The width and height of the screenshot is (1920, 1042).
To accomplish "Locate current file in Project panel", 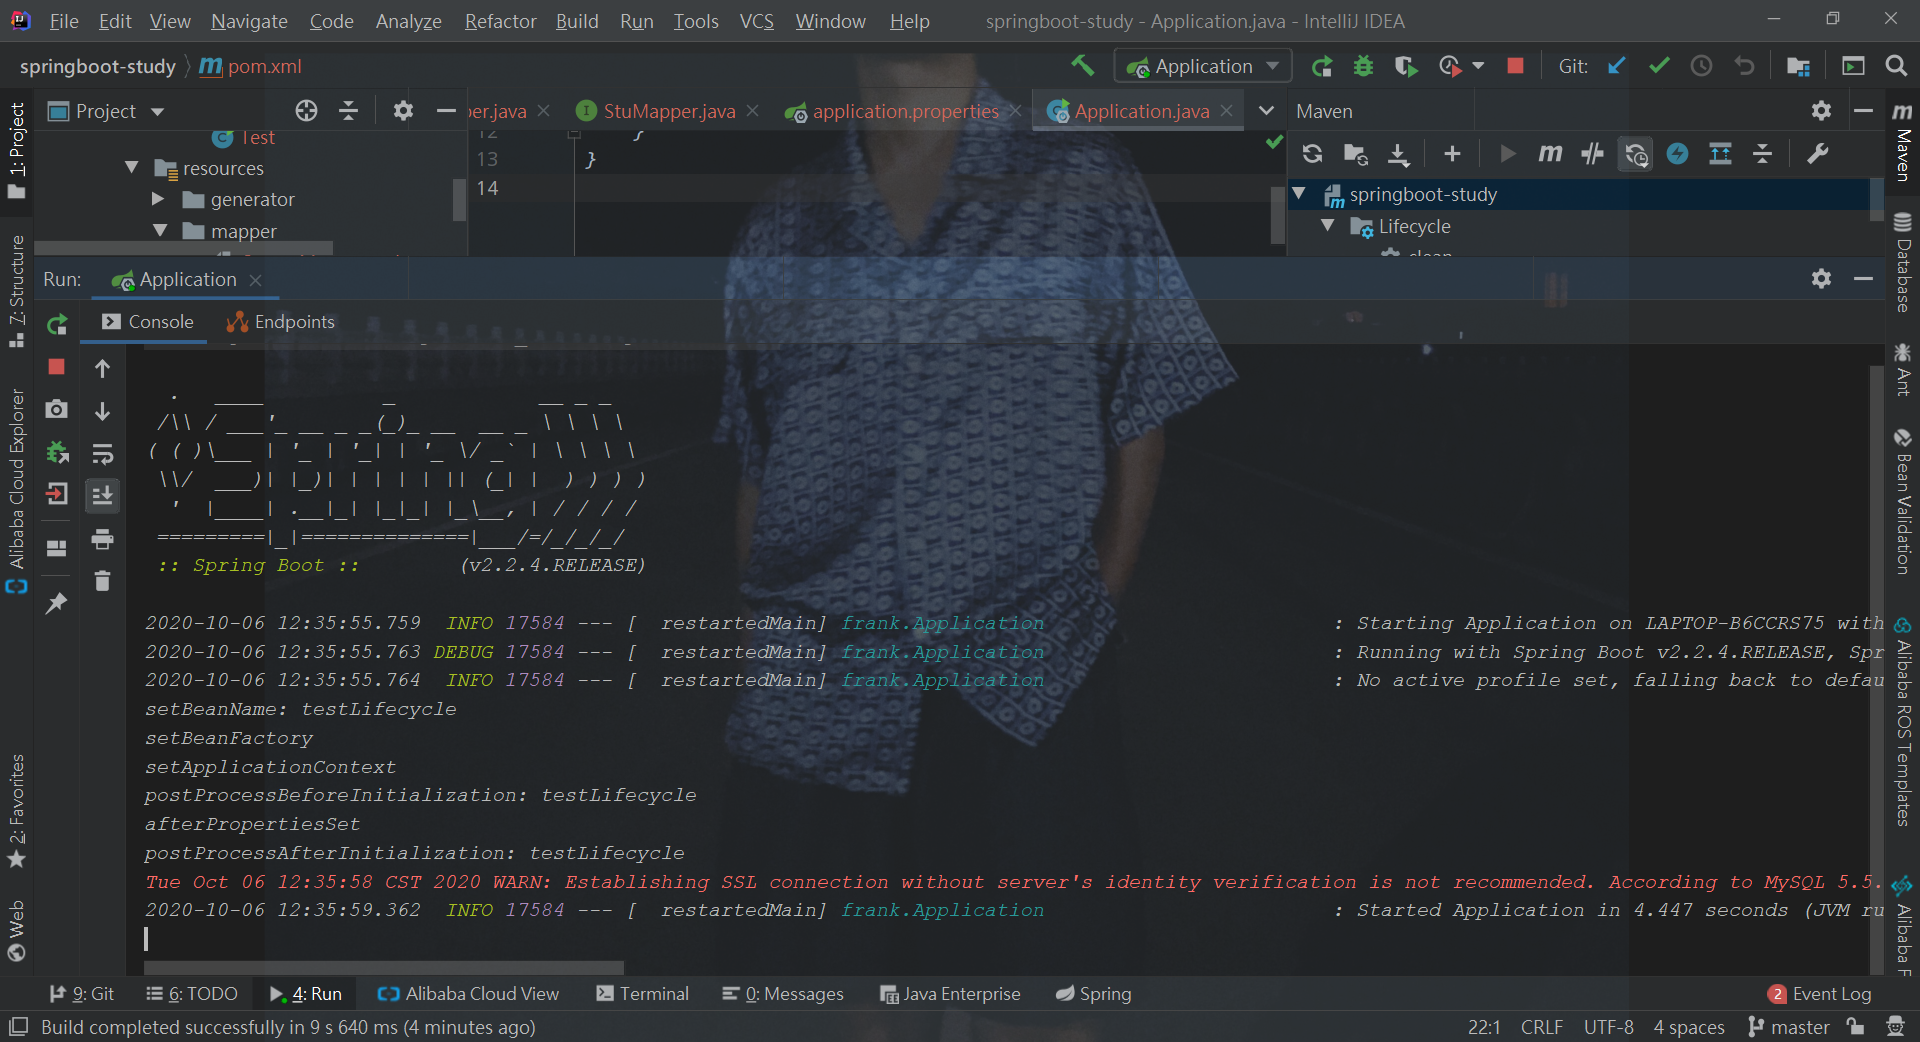I will click(306, 111).
